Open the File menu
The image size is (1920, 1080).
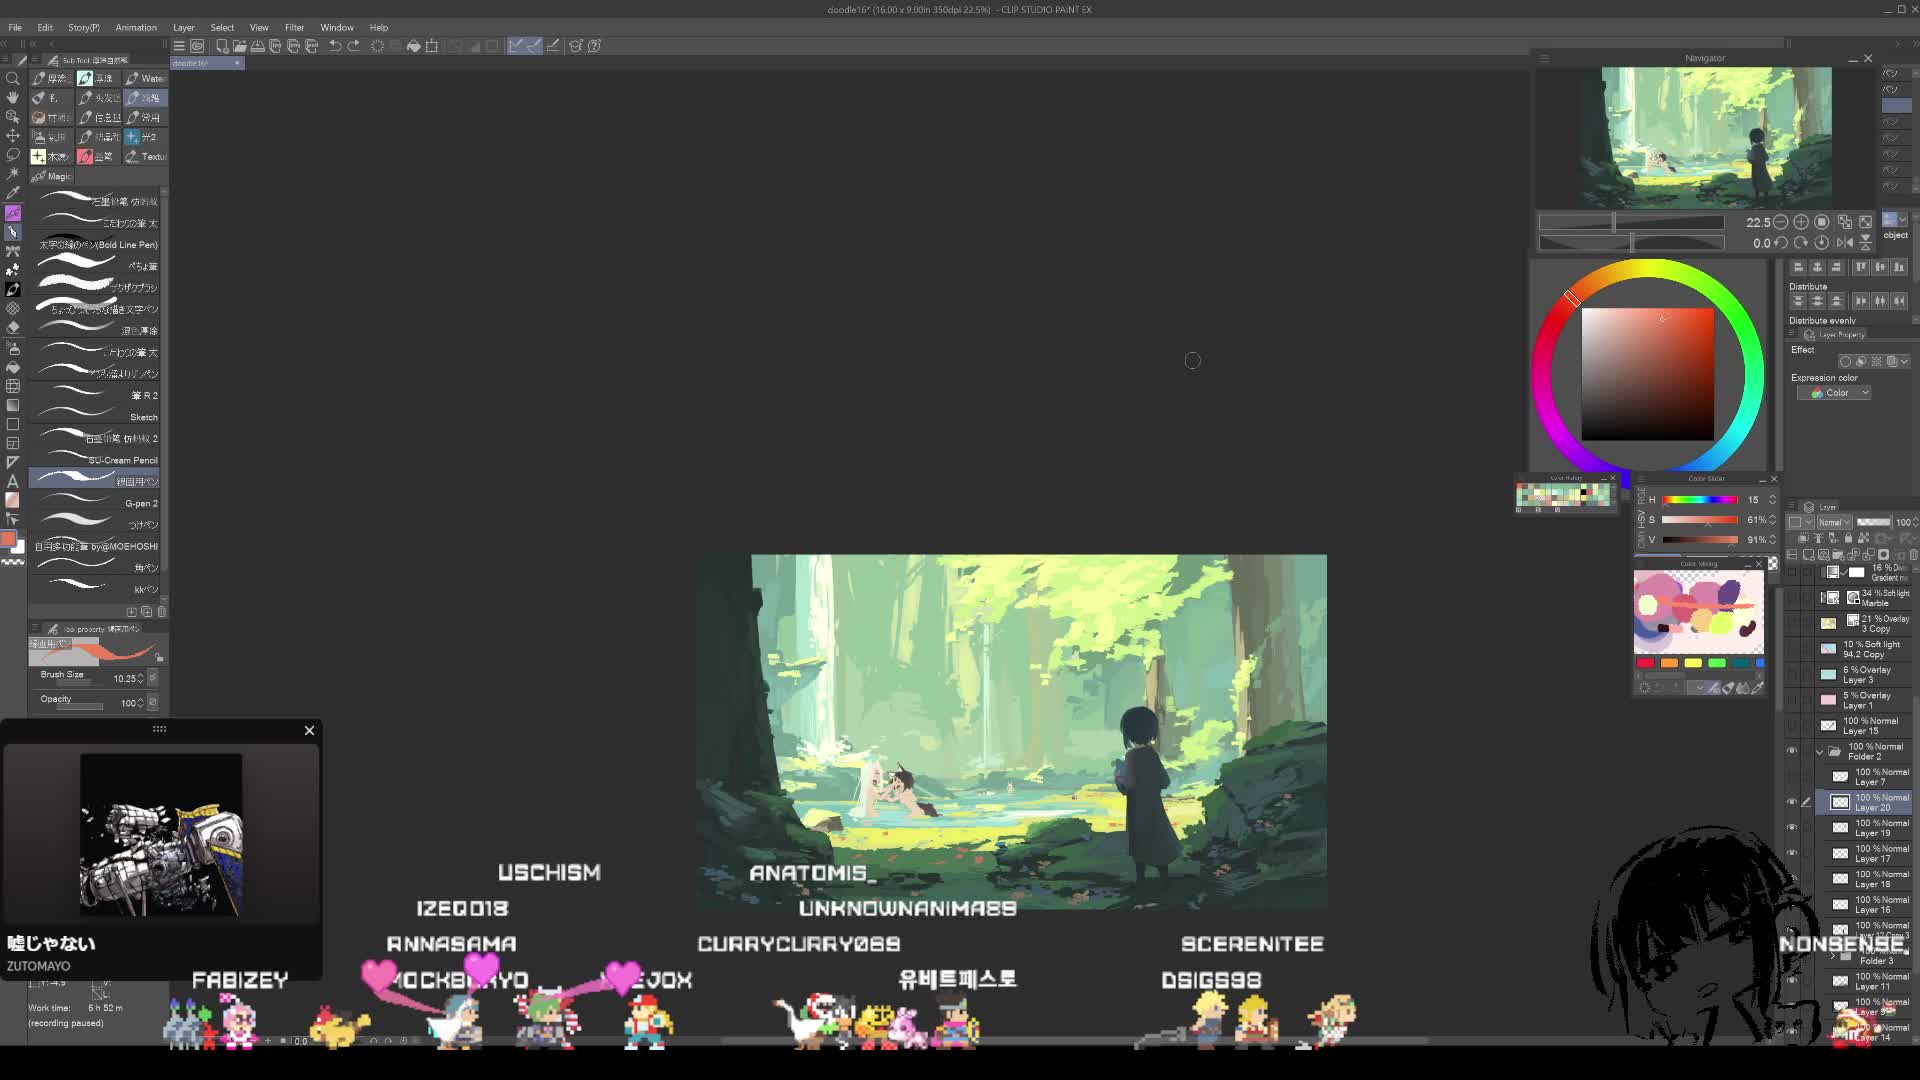[15, 28]
